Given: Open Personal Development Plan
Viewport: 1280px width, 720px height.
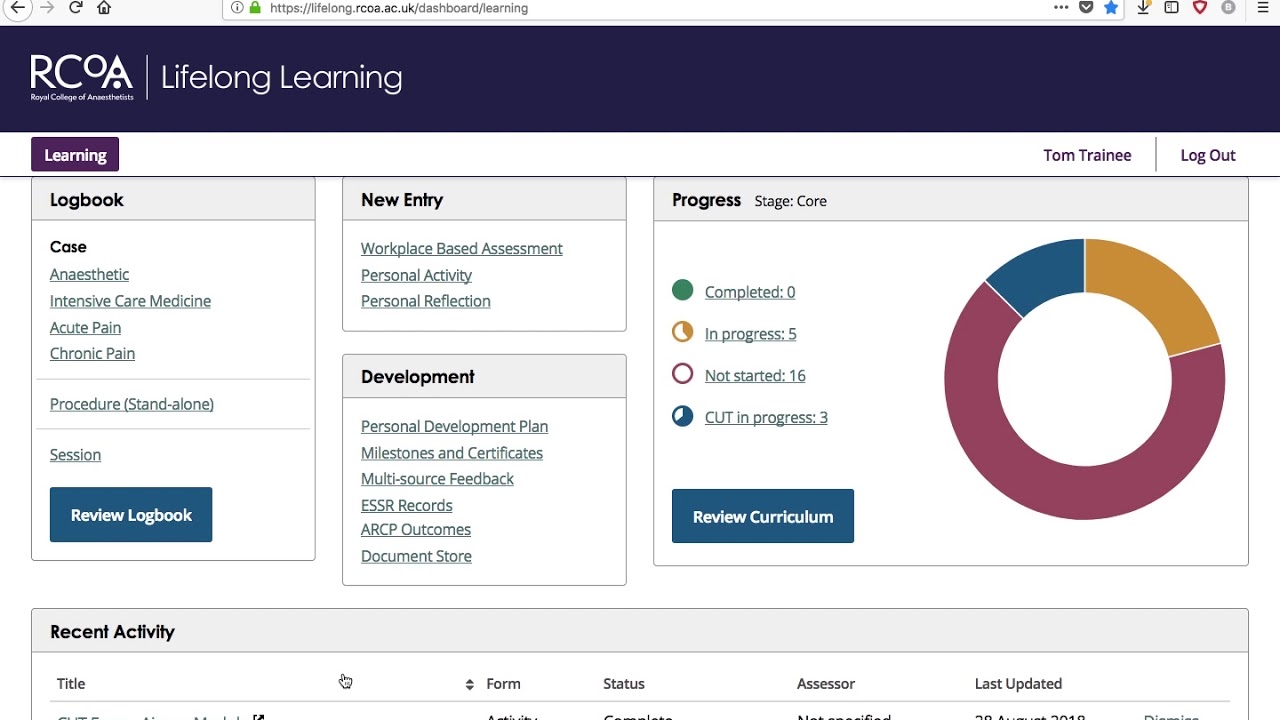Looking at the screenshot, I should point(454,426).
